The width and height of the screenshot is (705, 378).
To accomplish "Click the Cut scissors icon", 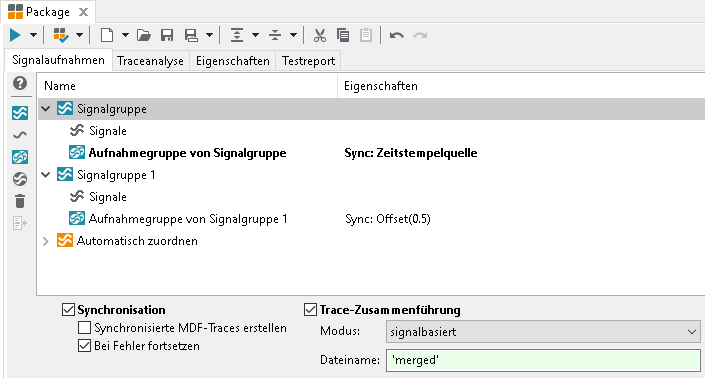I will coord(320,35).
